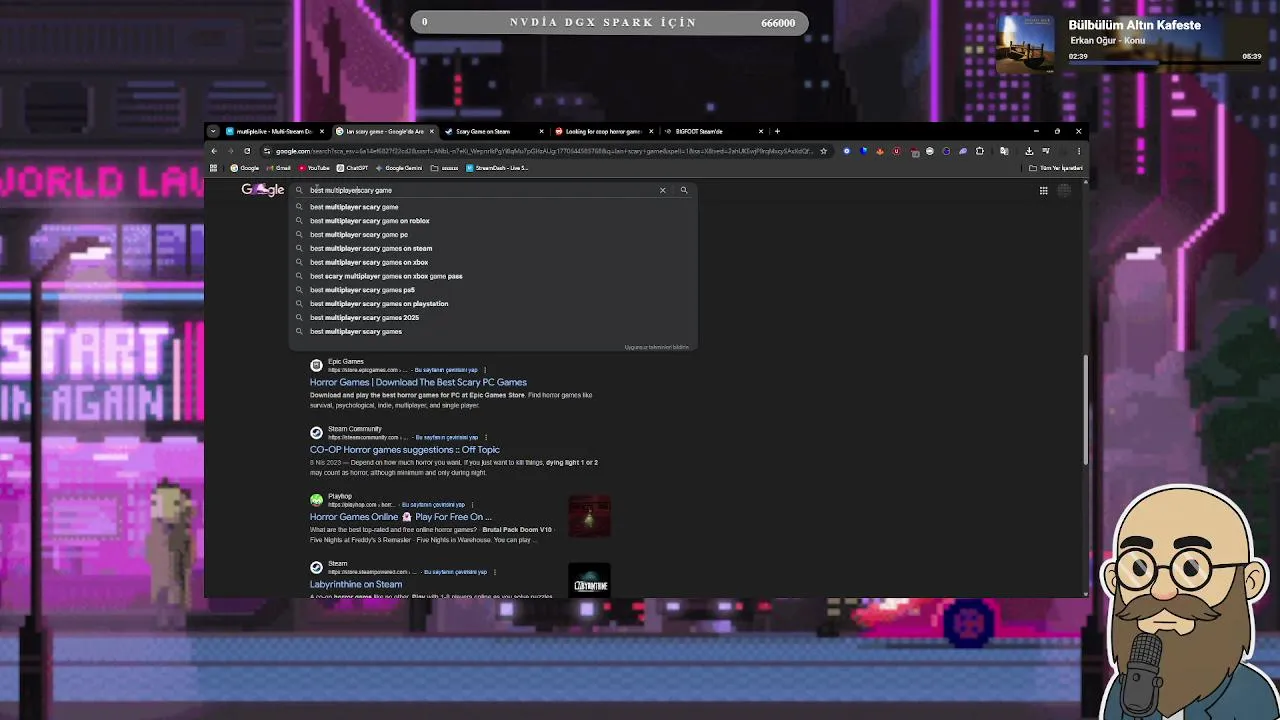The image size is (1280, 720).
Task: Click the Epic Games site favicon
Action: coord(316,365)
